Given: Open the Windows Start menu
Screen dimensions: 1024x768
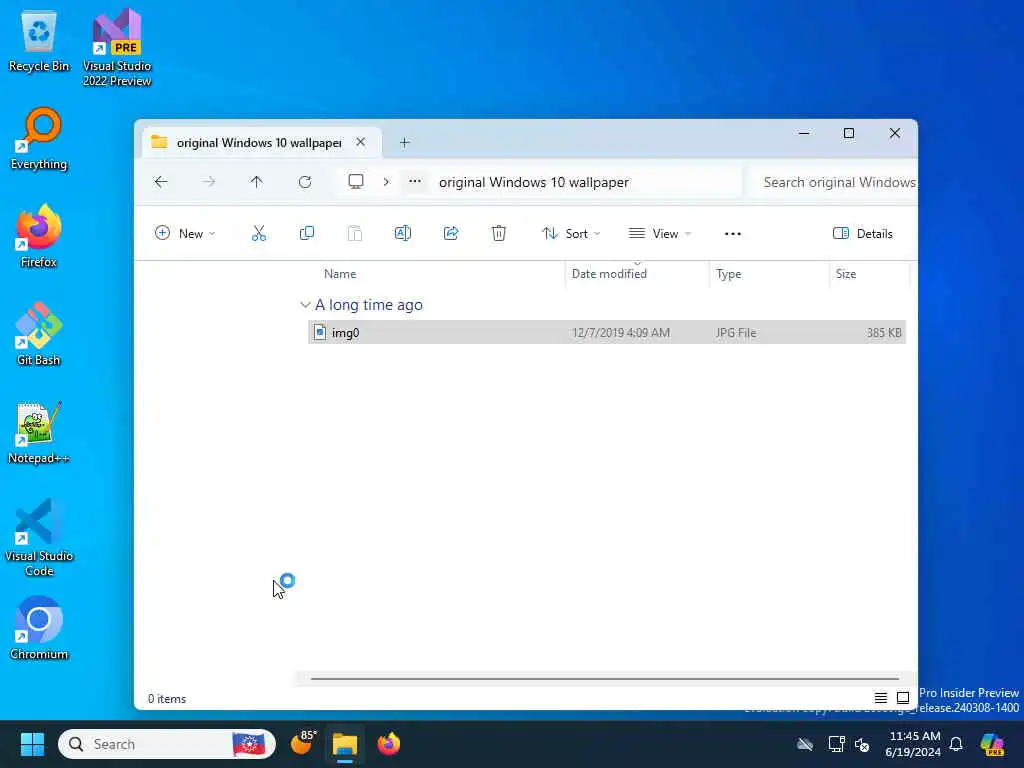Looking at the screenshot, I should pos(32,744).
